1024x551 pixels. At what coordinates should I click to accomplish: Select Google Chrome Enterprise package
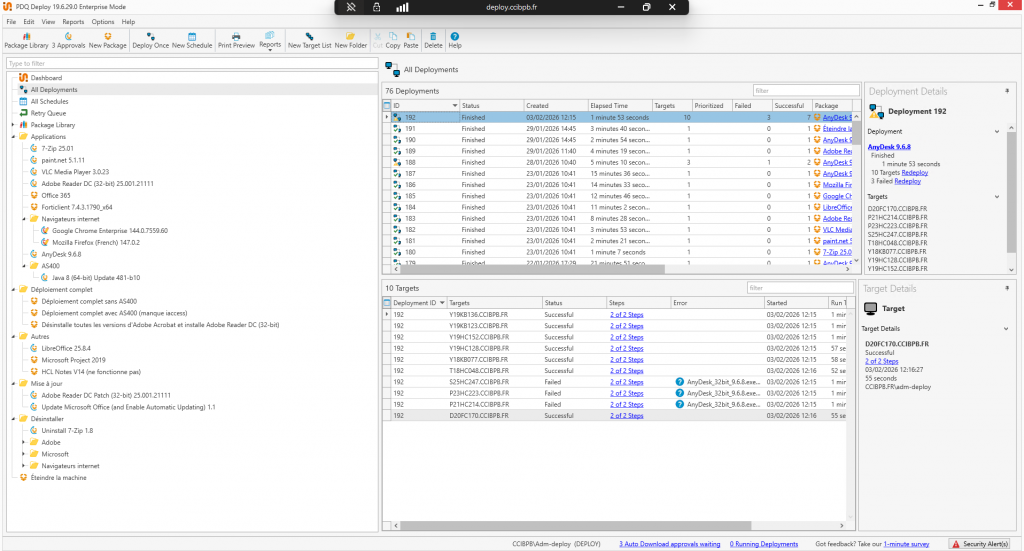point(109,230)
